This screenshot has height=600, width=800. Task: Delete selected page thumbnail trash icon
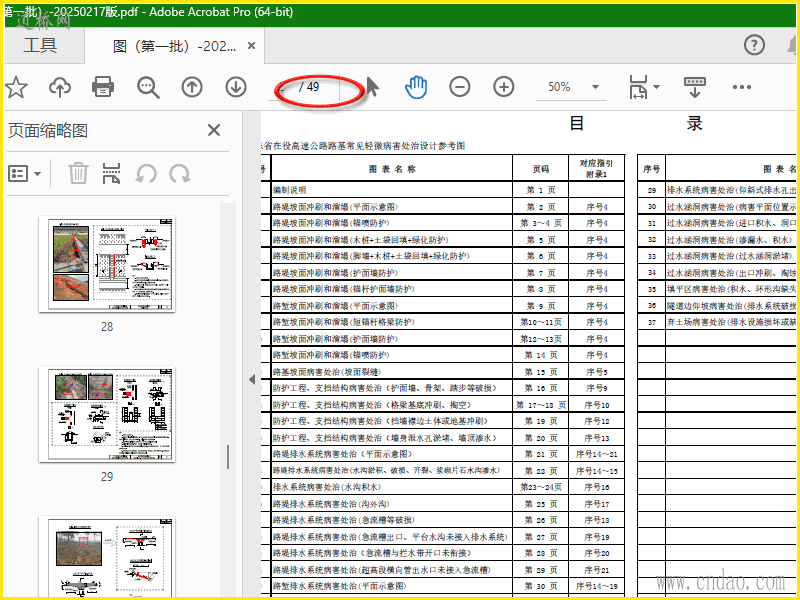coord(78,173)
